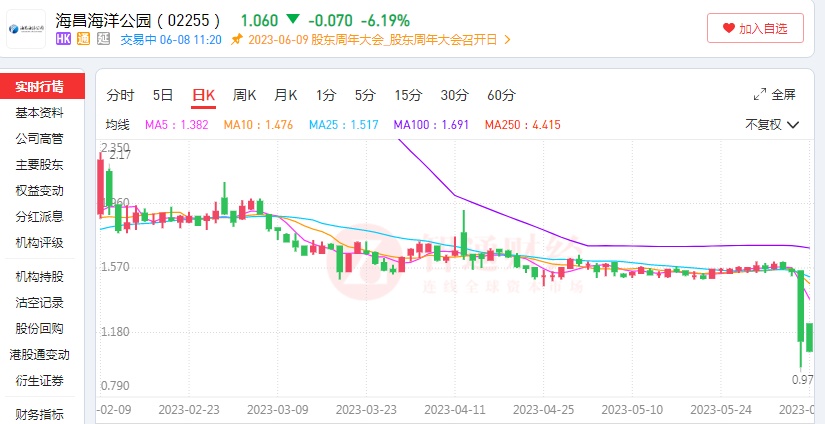Image resolution: width=825 pixels, height=424 pixels.
Task: Open 沽空记录 in the sidebar
Action: click(39, 302)
